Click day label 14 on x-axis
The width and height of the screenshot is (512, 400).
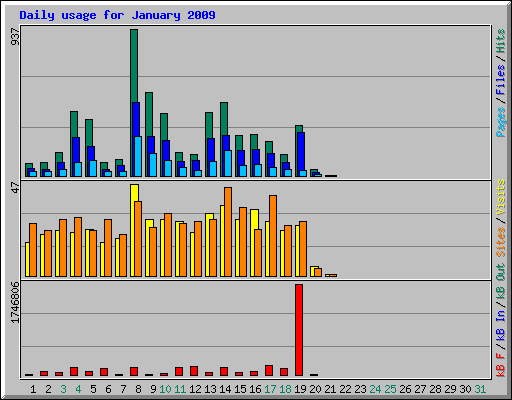pos(225,389)
